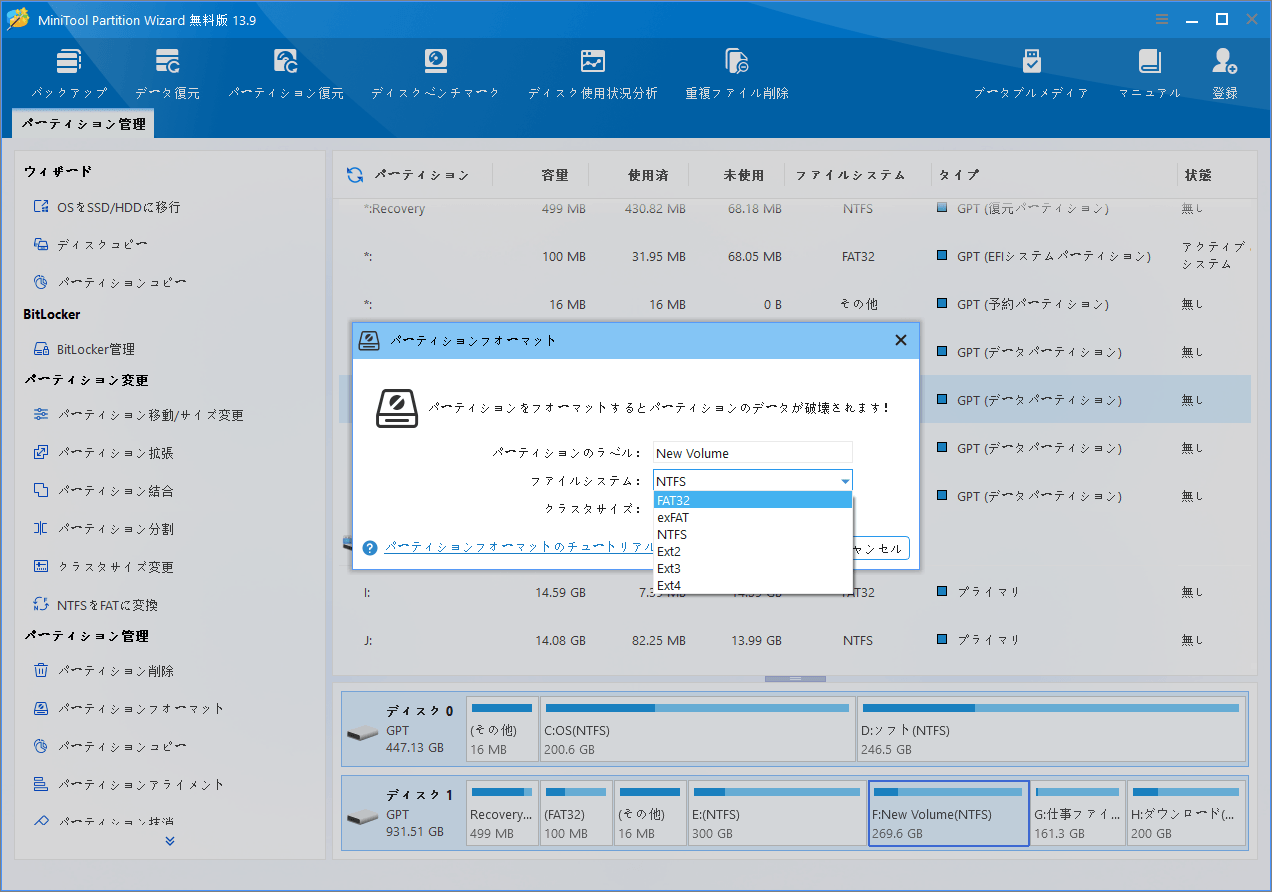Click the panel splitter handle above disk map
This screenshot has width=1272, height=892.
795,678
